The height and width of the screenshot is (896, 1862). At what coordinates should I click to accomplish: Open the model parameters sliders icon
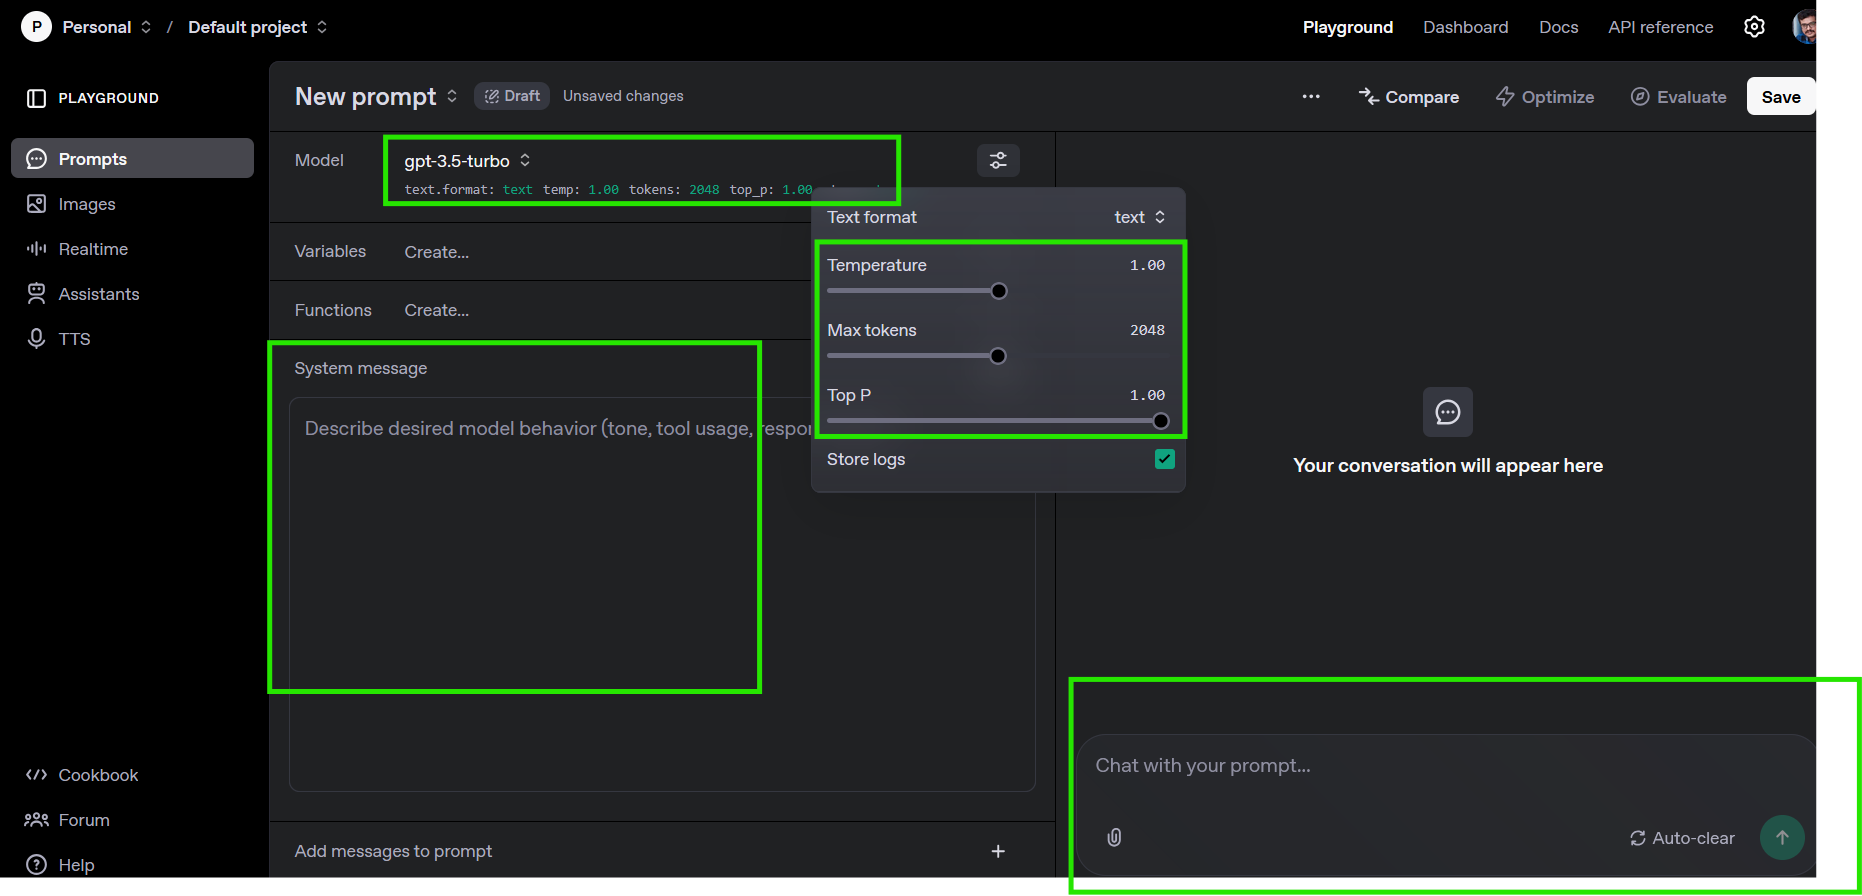tap(997, 160)
